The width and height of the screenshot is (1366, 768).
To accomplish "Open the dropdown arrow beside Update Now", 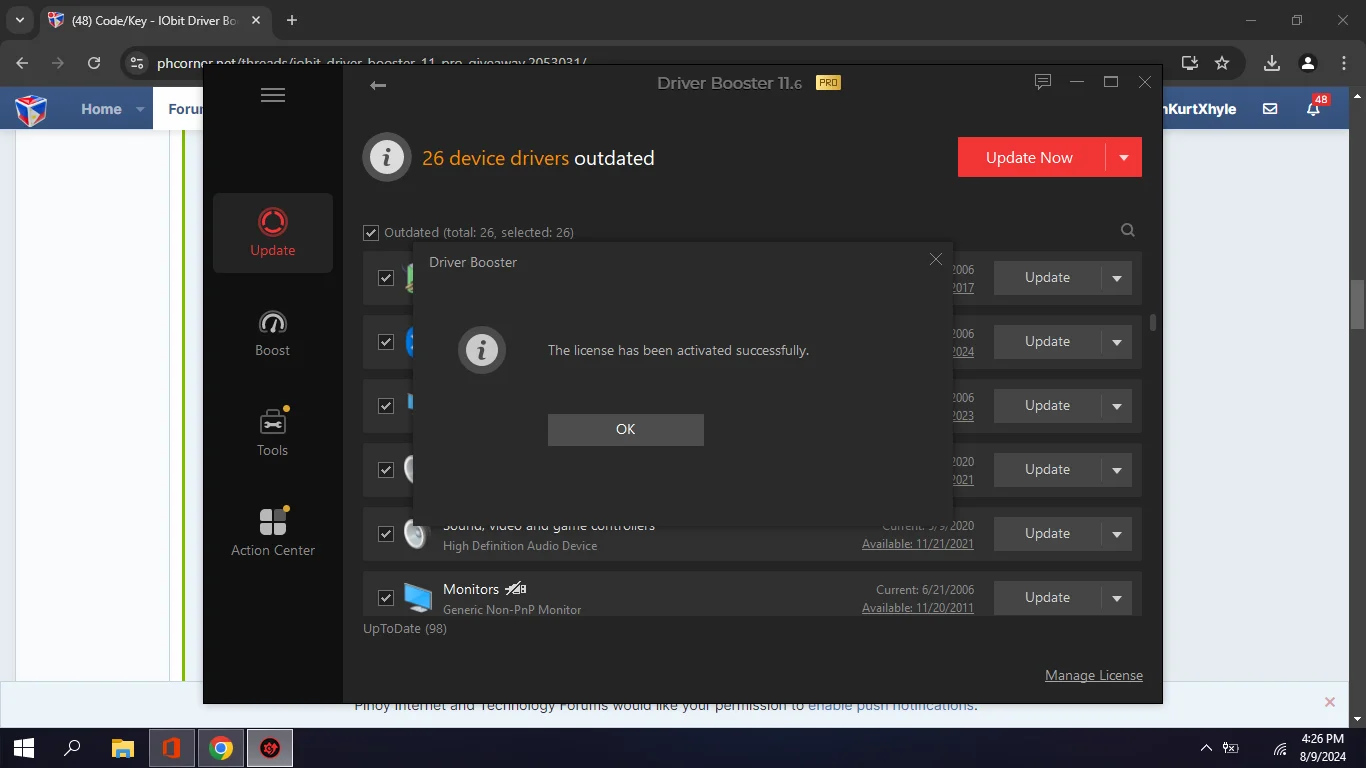I will 1124,158.
